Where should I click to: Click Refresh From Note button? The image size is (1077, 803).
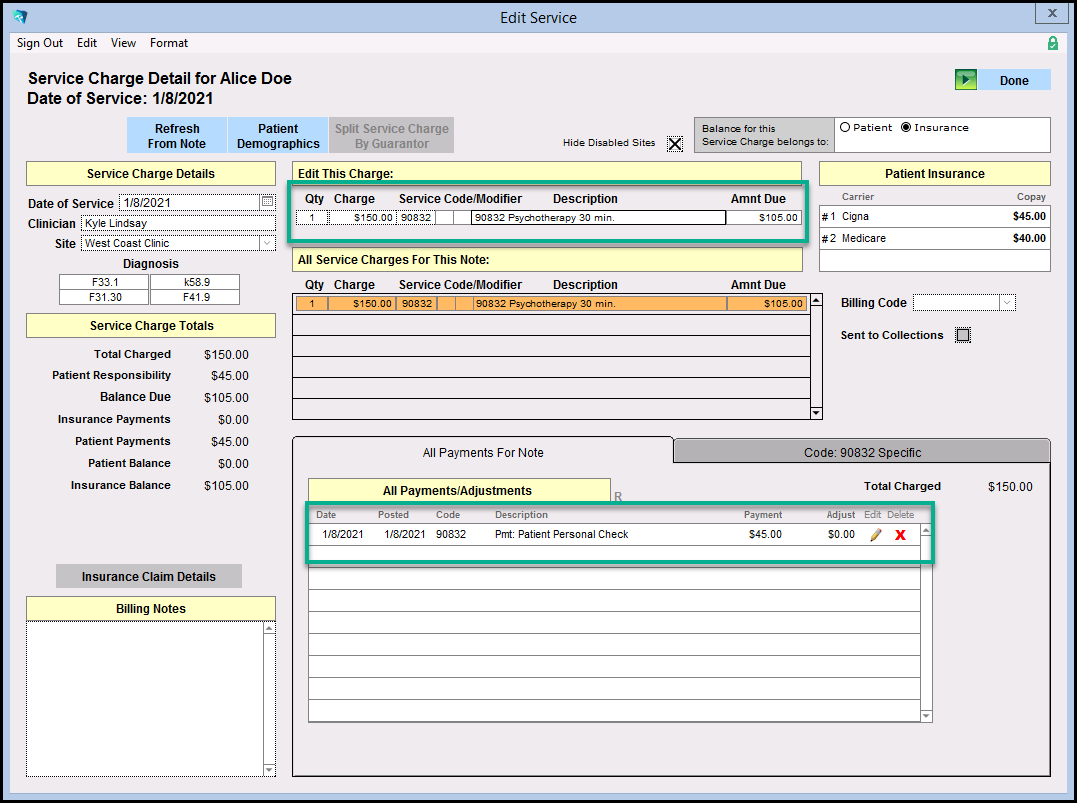pos(177,136)
